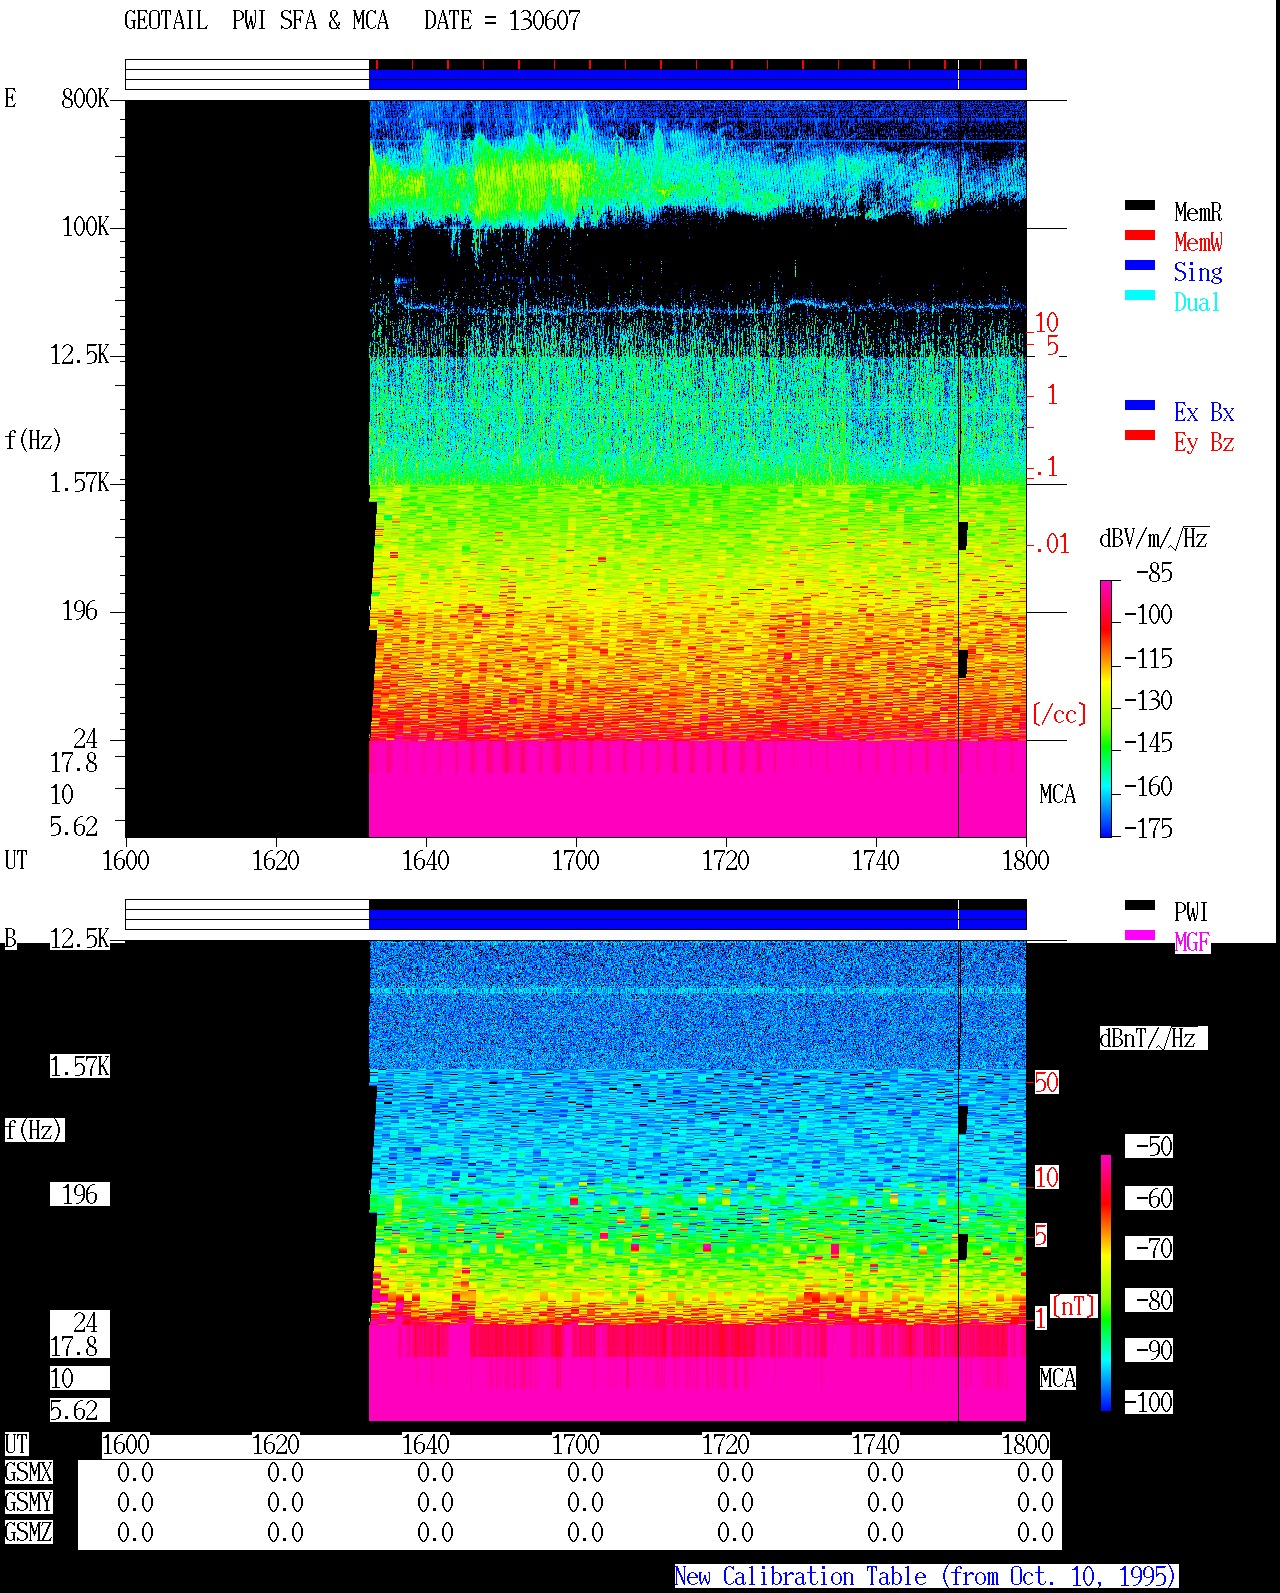Image resolution: width=1280 pixels, height=1593 pixels.
Task: Pick the black PWI legend swatch
Action: pyautogui.click(x=1140, y=906)
